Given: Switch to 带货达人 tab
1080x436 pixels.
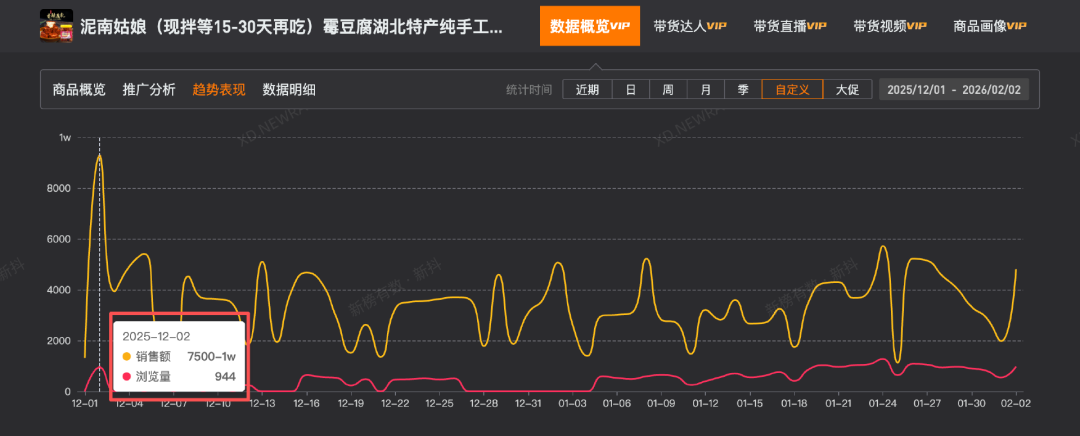Looking at the screenshot, I should click(x=689, y=25).
